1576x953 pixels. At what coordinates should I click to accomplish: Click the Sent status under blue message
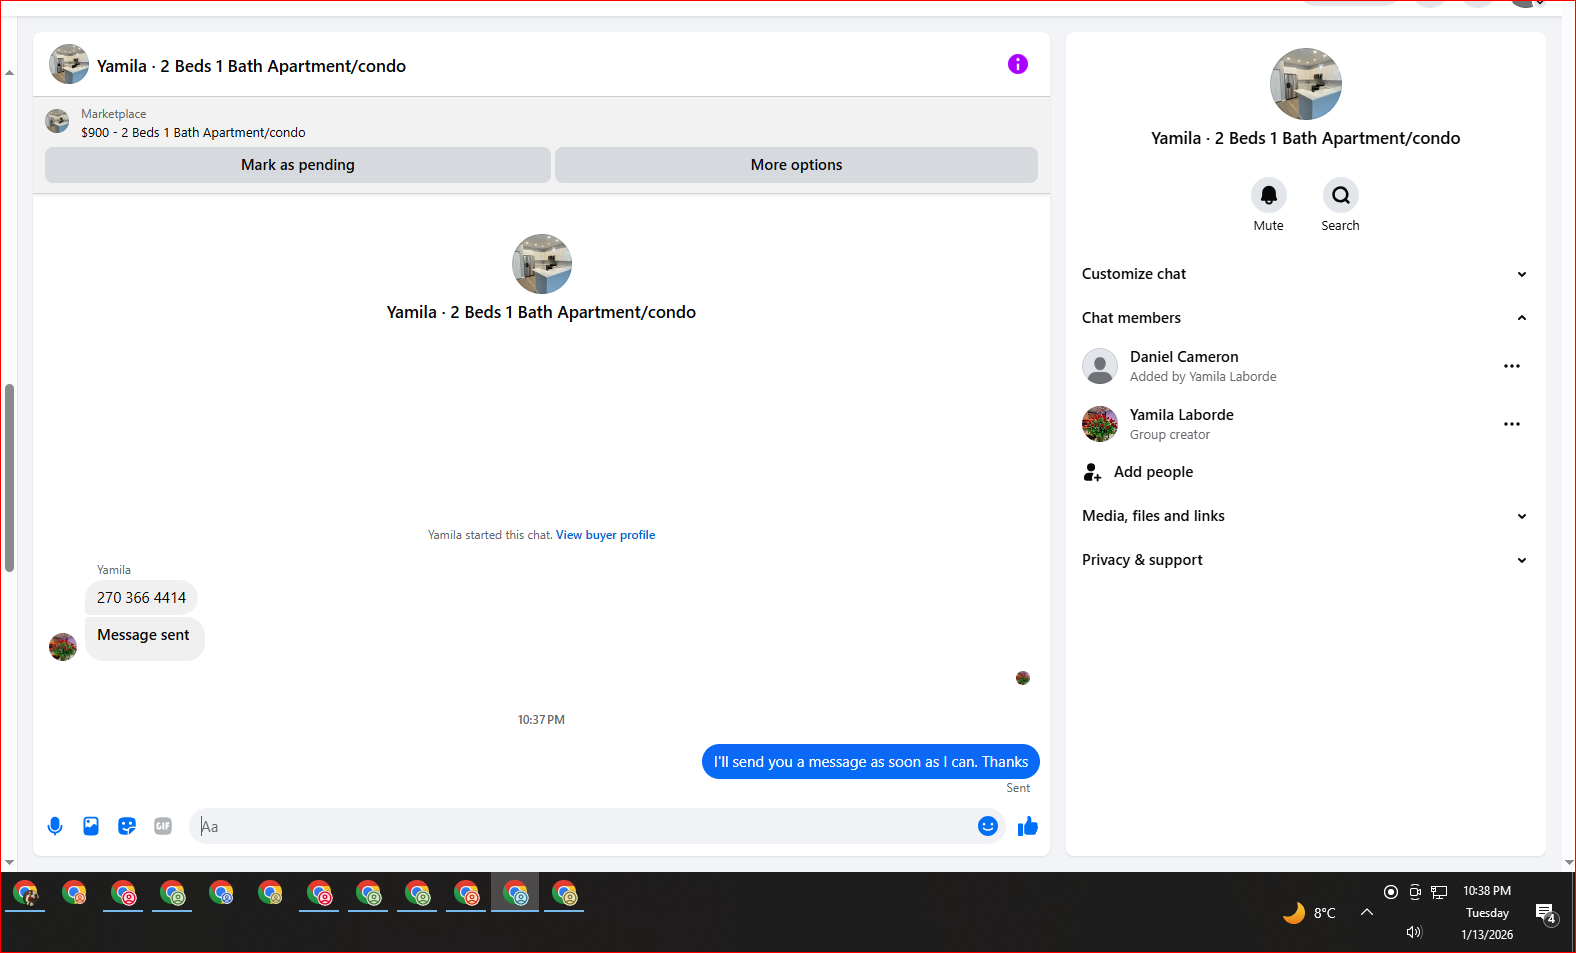[x=1018, y=788]
